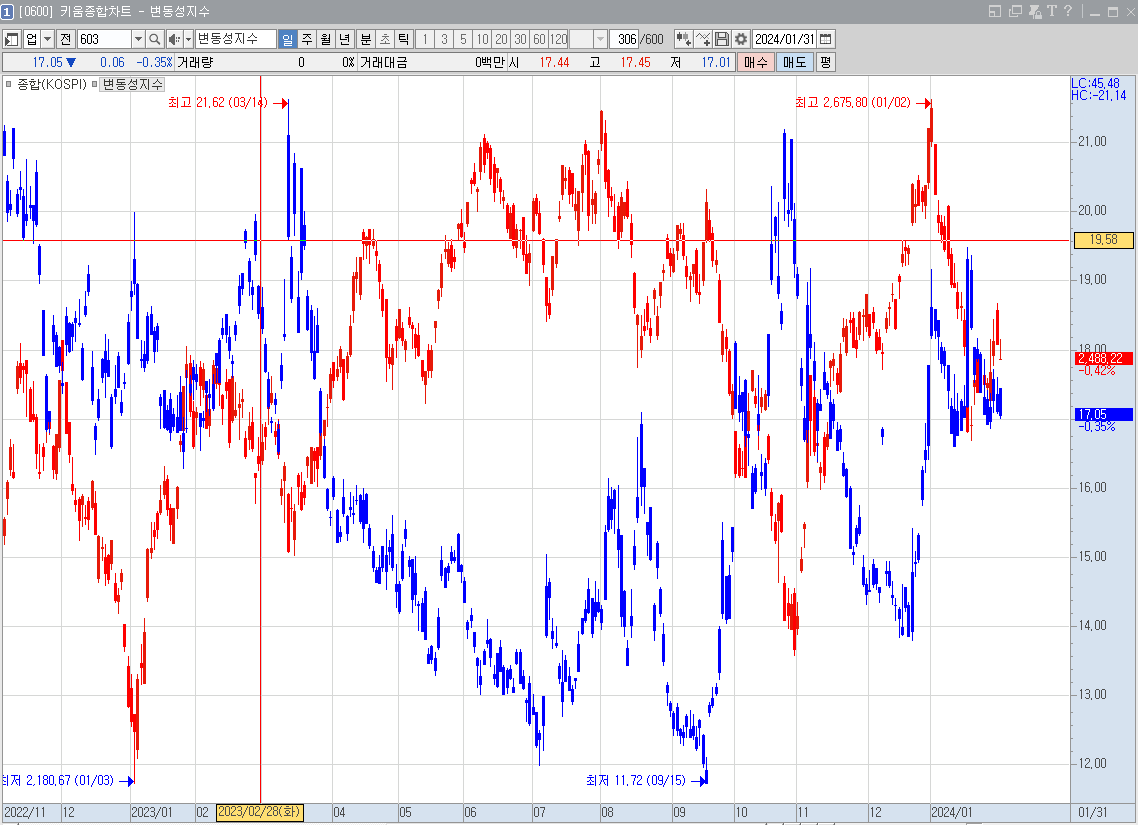Image resolution: width=1138 pixels, height=825 pixels.
Task: Click the 17.05 blue price label on axis
Action: (1103, 414)
